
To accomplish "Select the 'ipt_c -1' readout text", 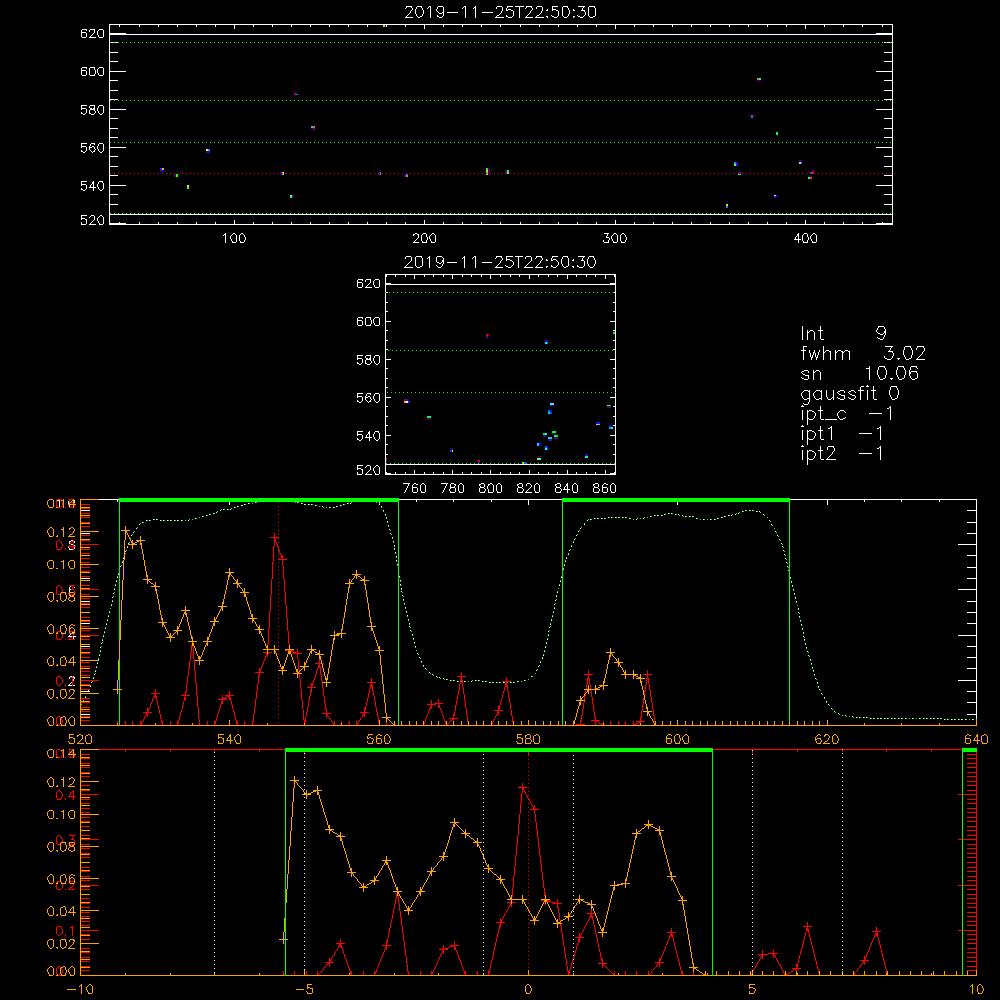I will [847, 414].
